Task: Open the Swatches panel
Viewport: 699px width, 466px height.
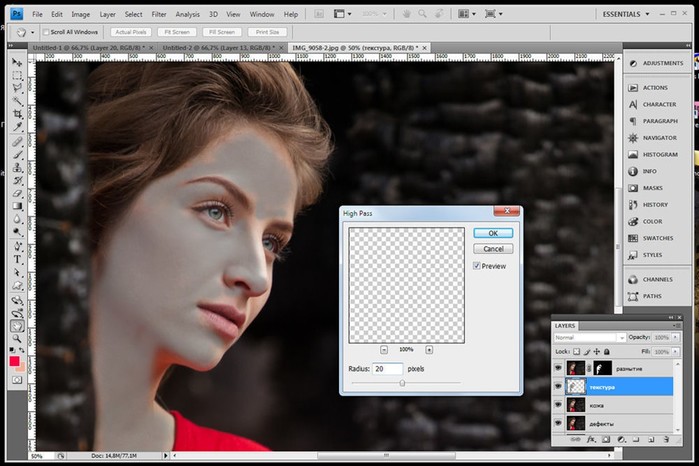Action: [657, 238]
